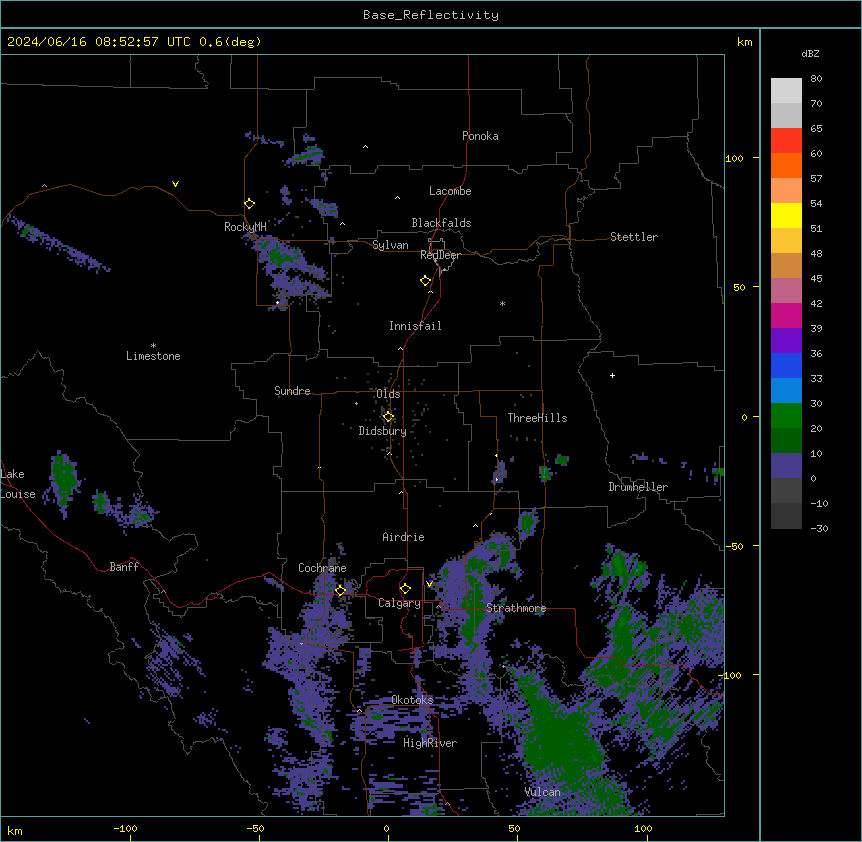862x842 pixels.
Task: Click the Ponoka city label
Action: [x=480, y=136]
